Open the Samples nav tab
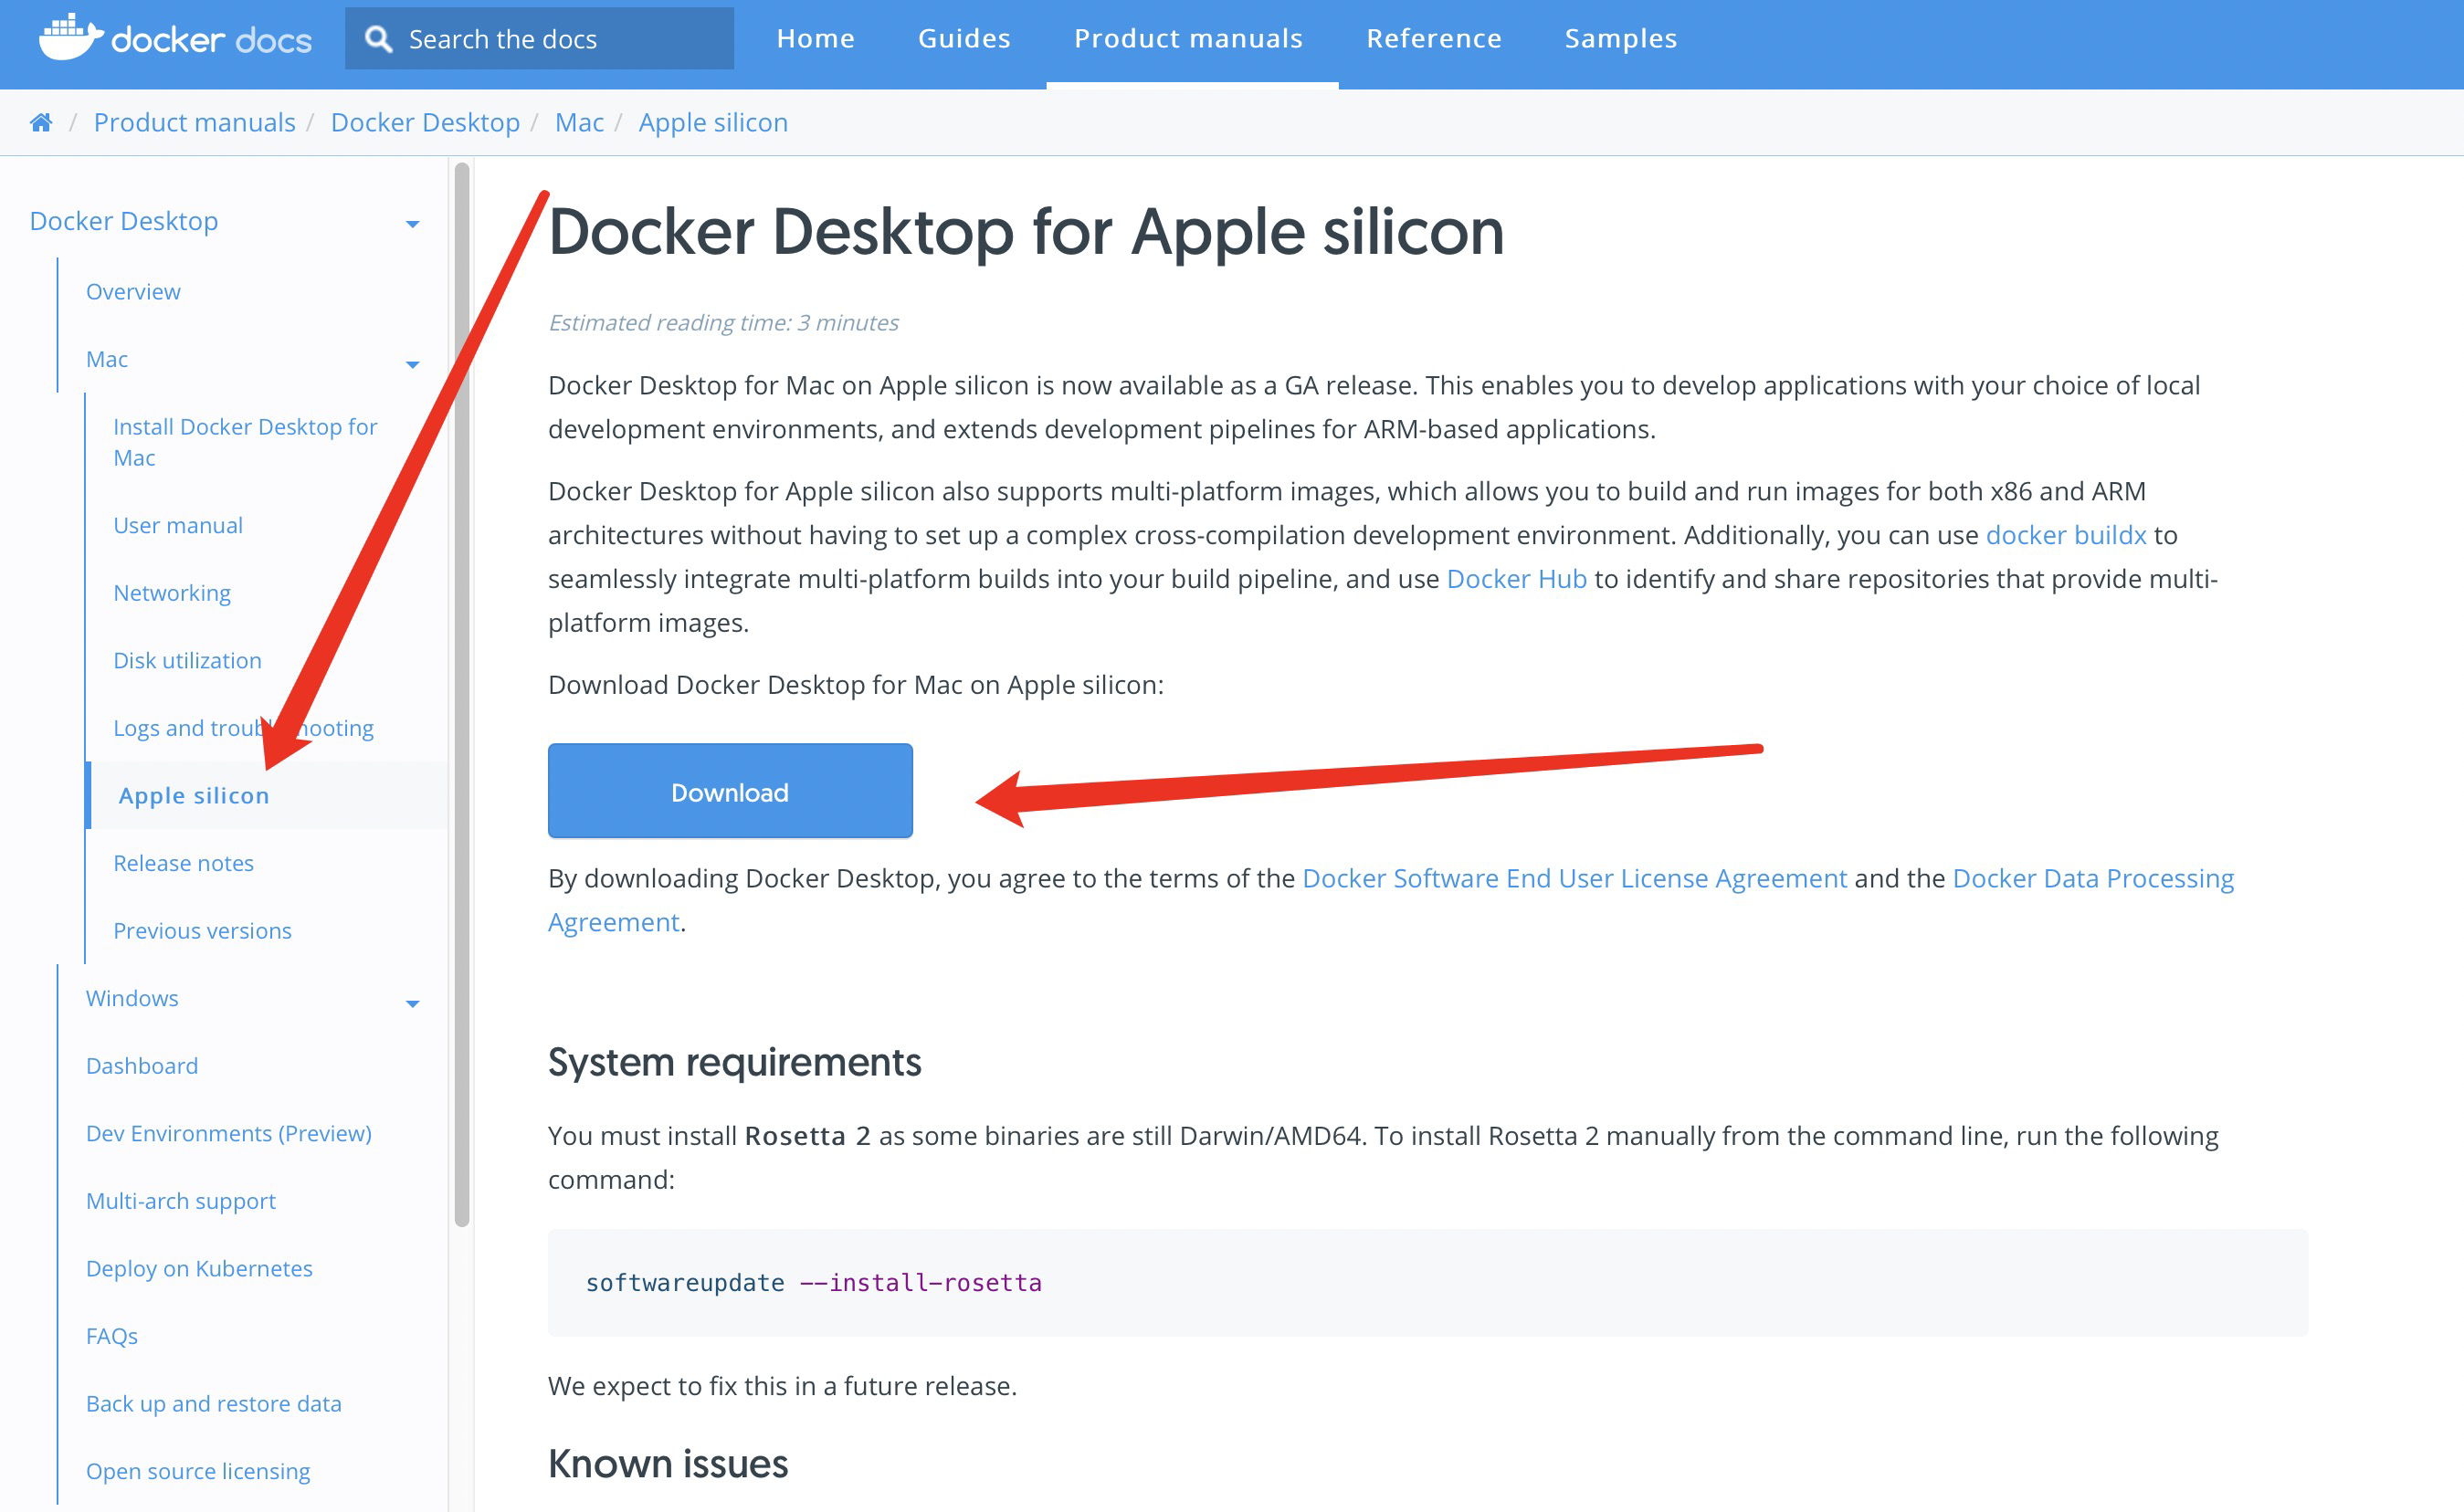Screen dimensions: 2464x1512 (x=1621, y=38)
